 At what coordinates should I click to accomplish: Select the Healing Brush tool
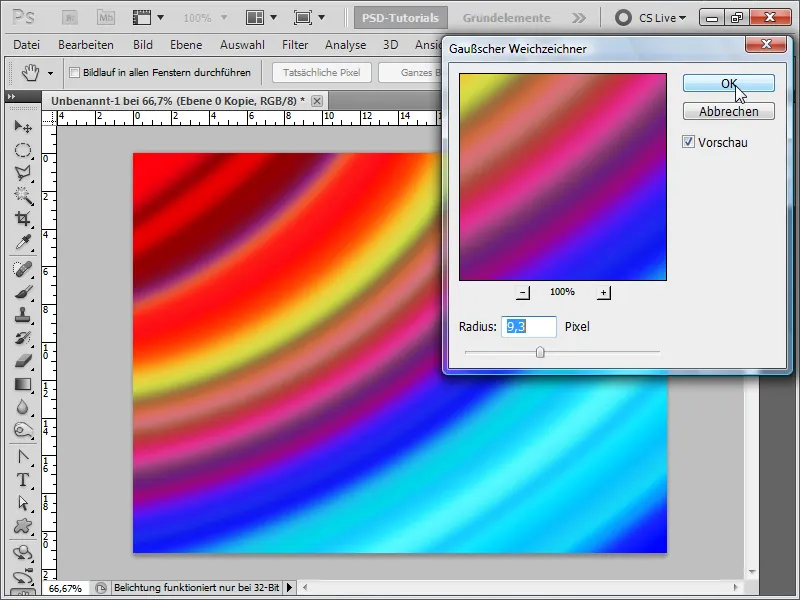tap(23, 269)
